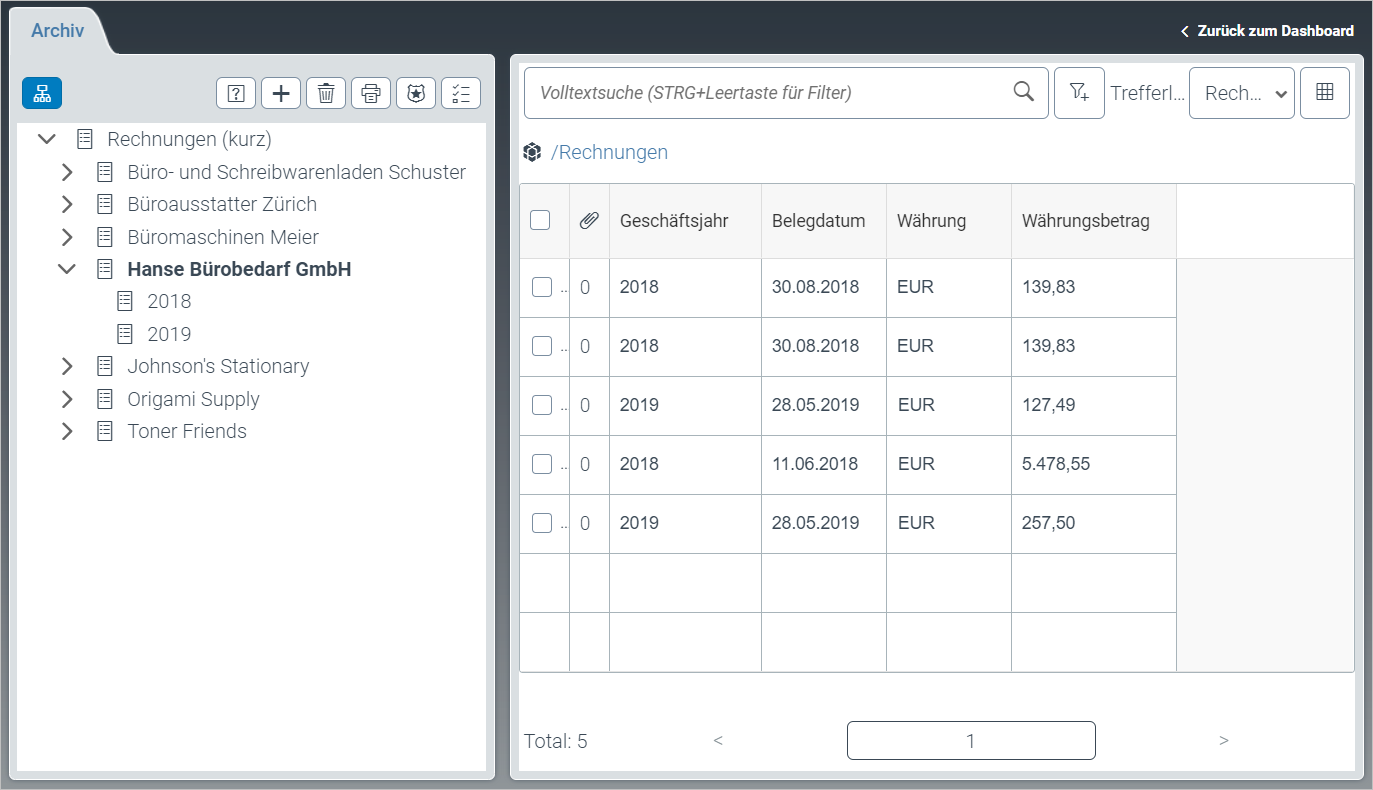This screenshot has width=1373, height=790.
Task: Click the plus icon to add entry
Action: tap(281, 93)
